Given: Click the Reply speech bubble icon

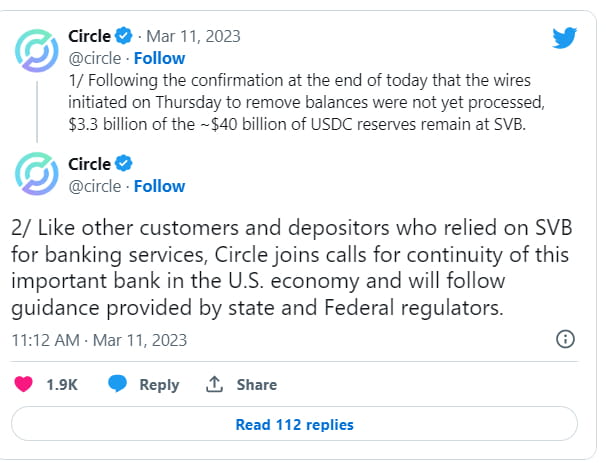Looking at the screenshot, I should [118, 384].
